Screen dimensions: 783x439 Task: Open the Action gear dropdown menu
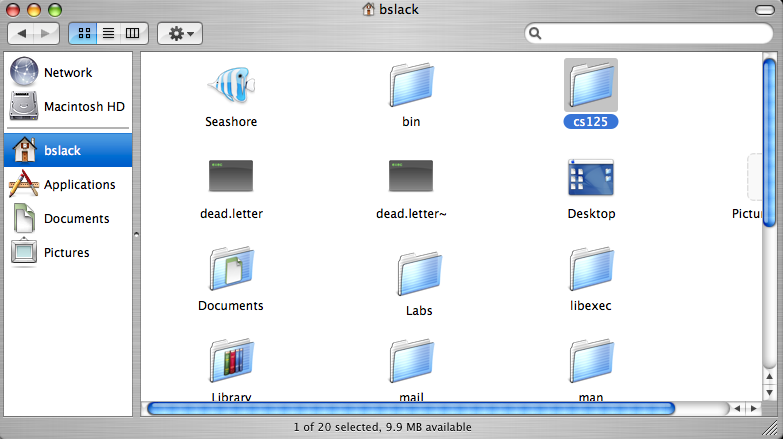[x=180, y=34]
